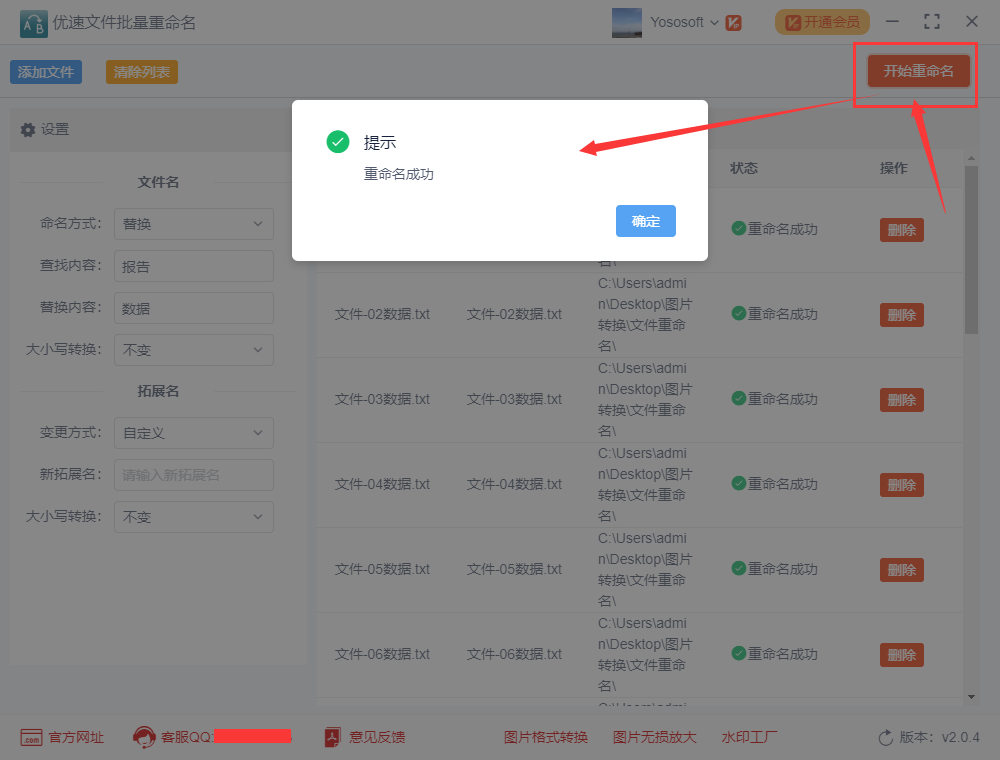The width and height of the screenshot is (1000, 760).
Task: Click the success status icon for 文件-04数据.txt
Action: point(739,483)
